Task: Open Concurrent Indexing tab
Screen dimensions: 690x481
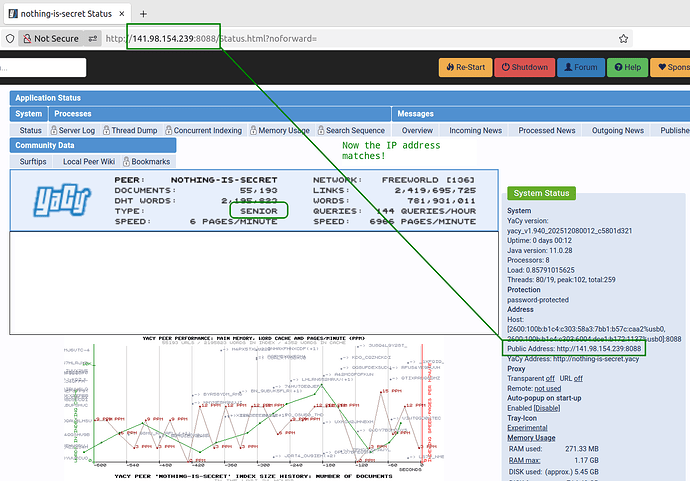Action: click(x=206, y=130)
